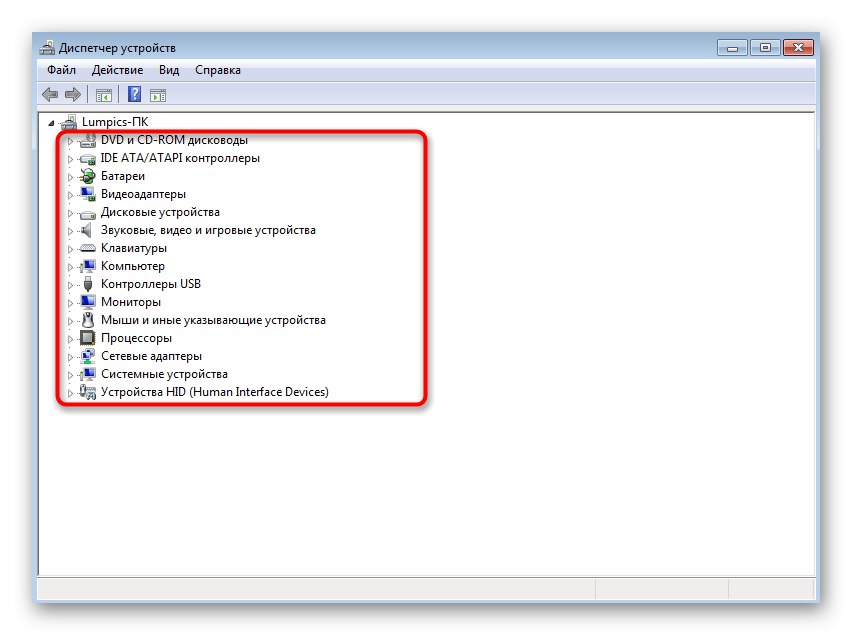This screenshot has width=852, height=635.
Task: Click the Батареи battery icon
Action: [x=87, y=177]
